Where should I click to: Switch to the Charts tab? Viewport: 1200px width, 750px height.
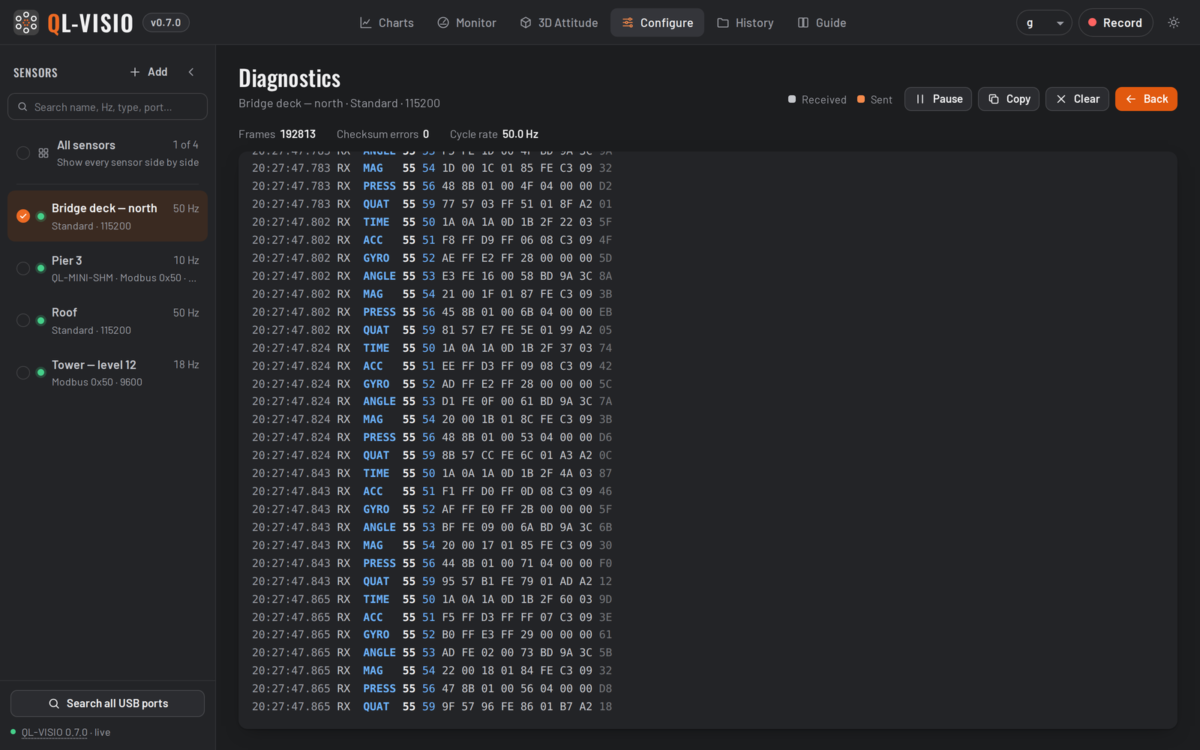click(x=386, y=23)
